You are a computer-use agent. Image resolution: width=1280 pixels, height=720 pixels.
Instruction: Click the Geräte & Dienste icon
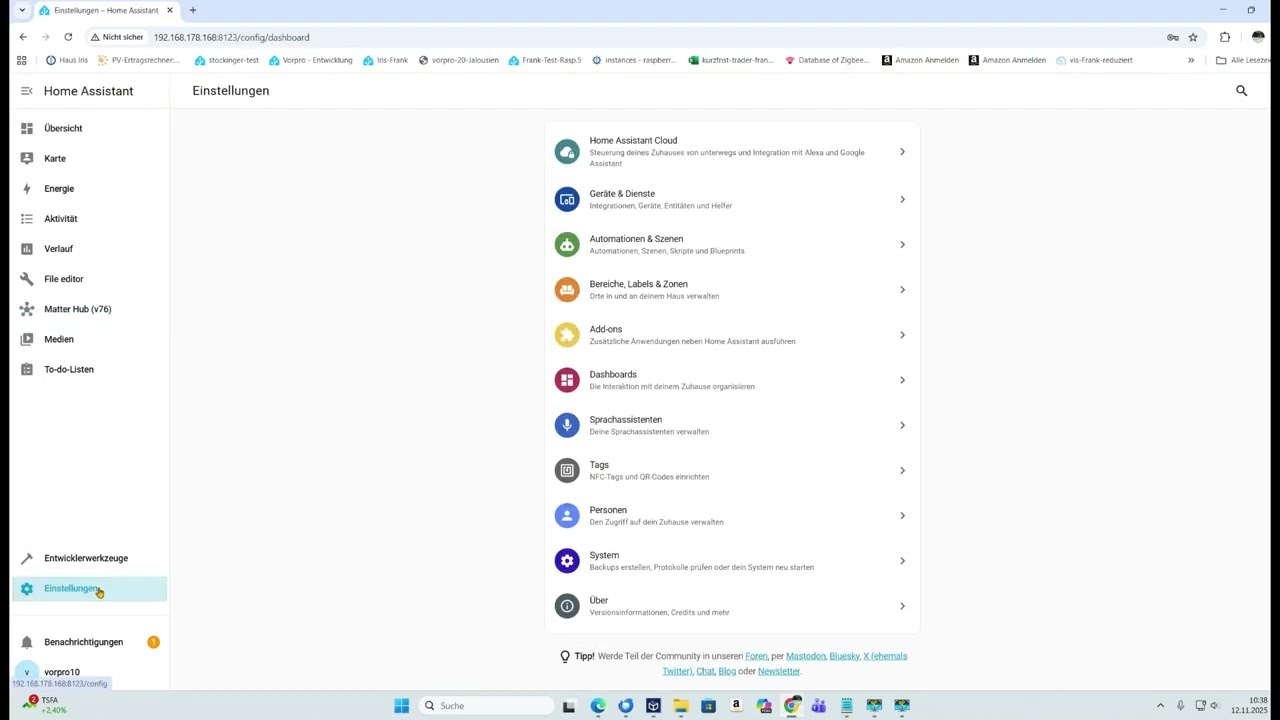(x=567, y=199)
